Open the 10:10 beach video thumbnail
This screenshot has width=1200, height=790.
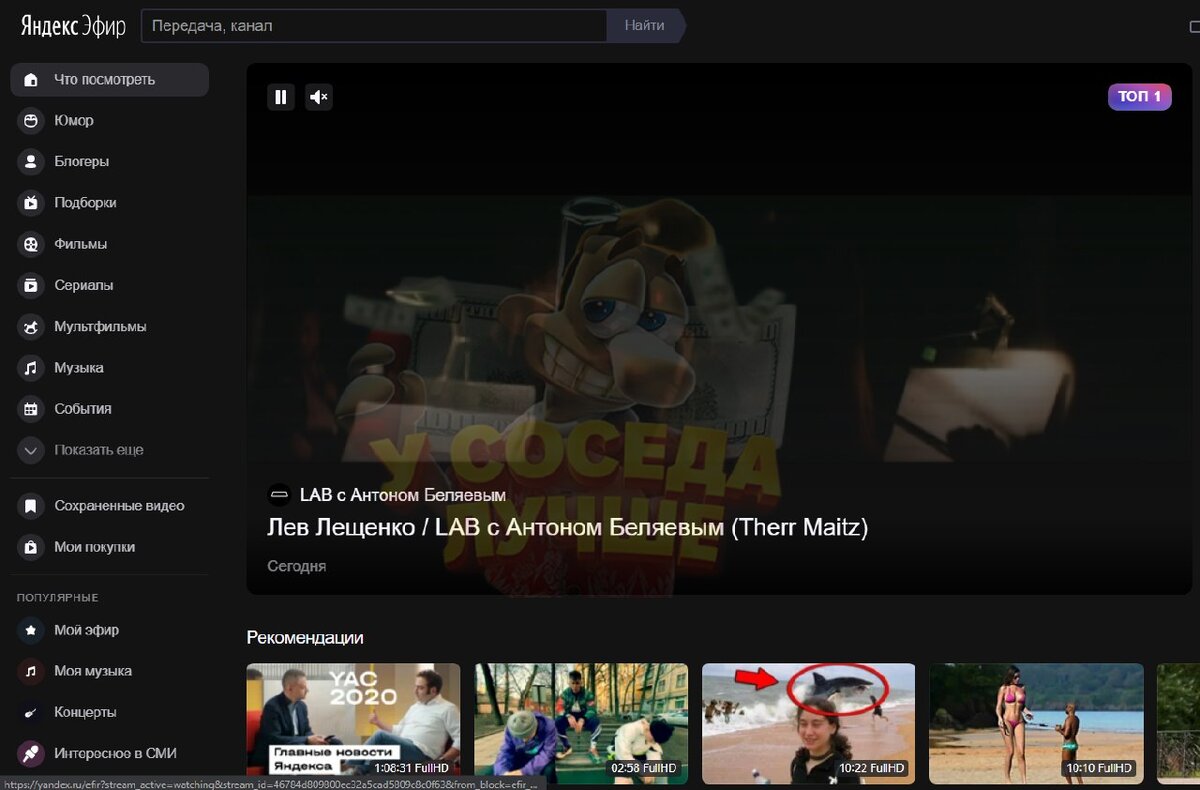[1036, 723]
